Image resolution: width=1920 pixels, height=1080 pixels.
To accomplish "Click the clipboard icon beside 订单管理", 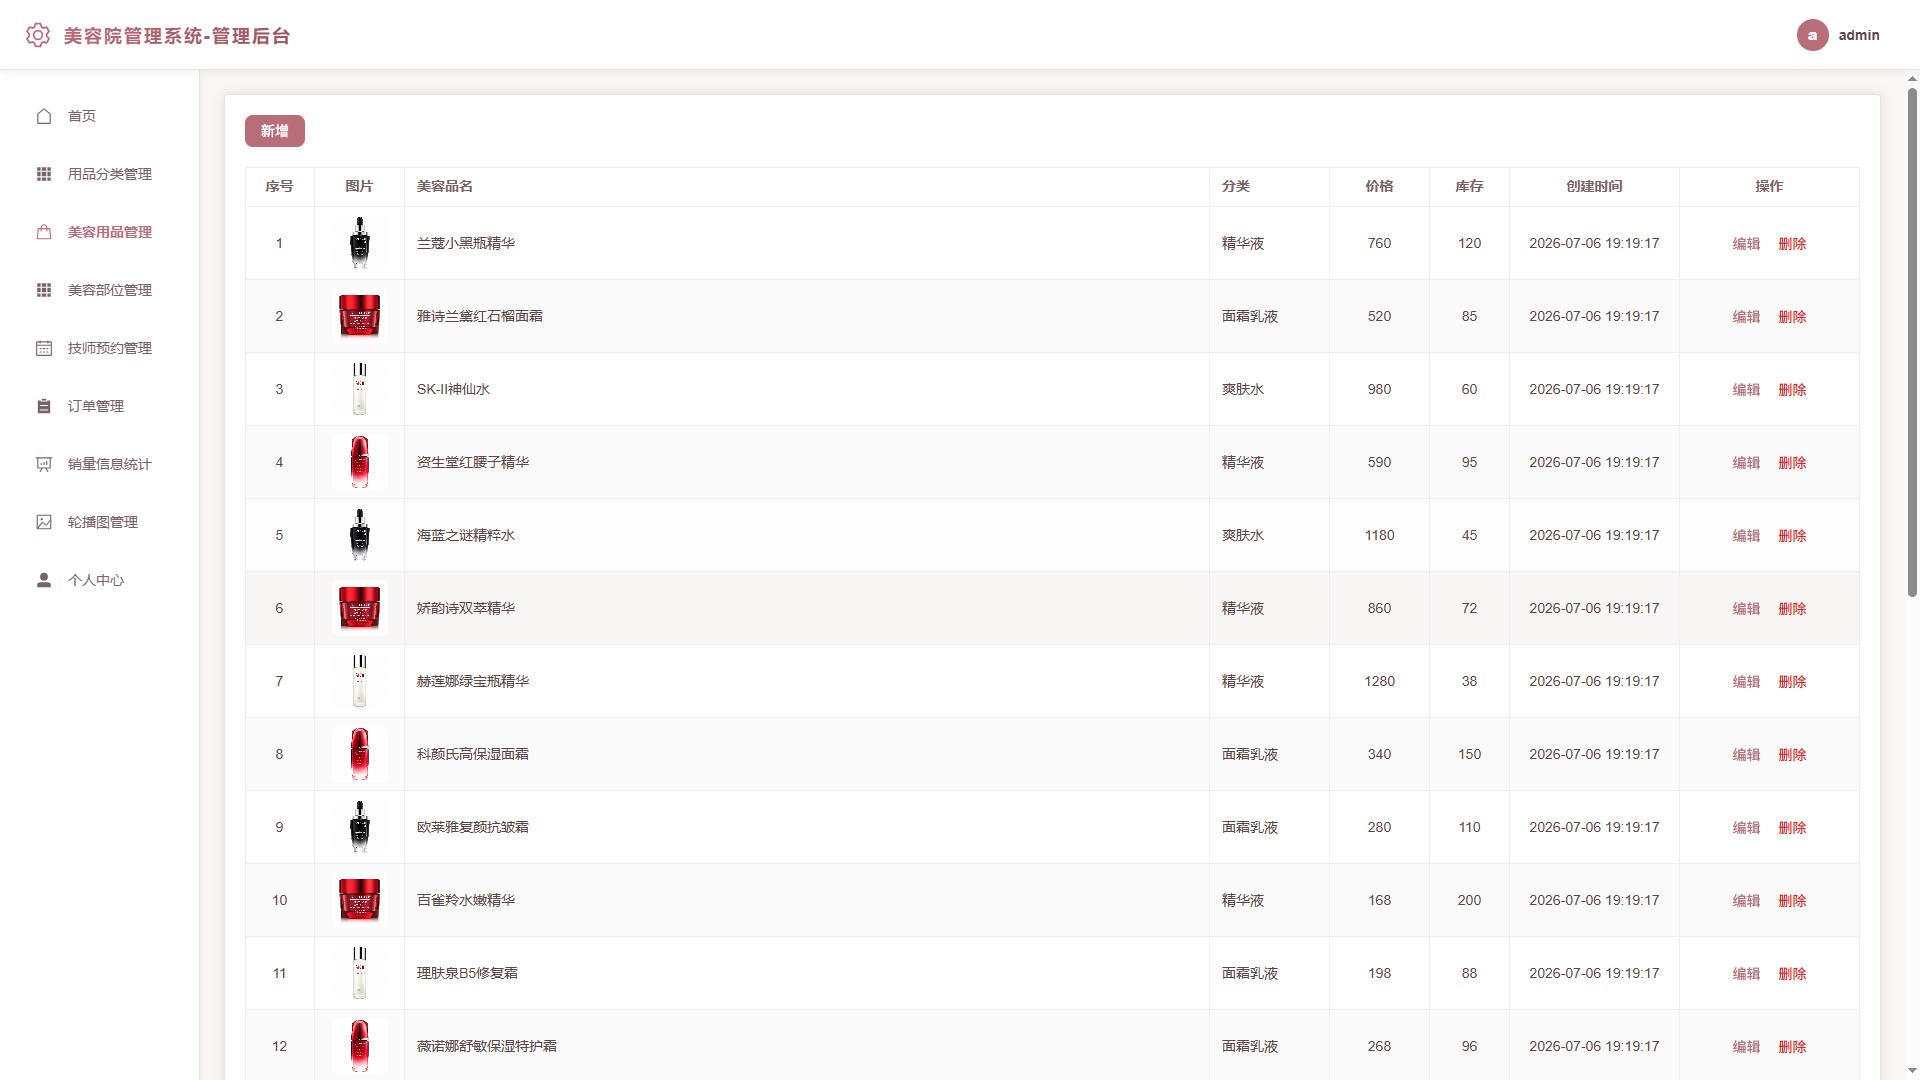I will [44, 406].
